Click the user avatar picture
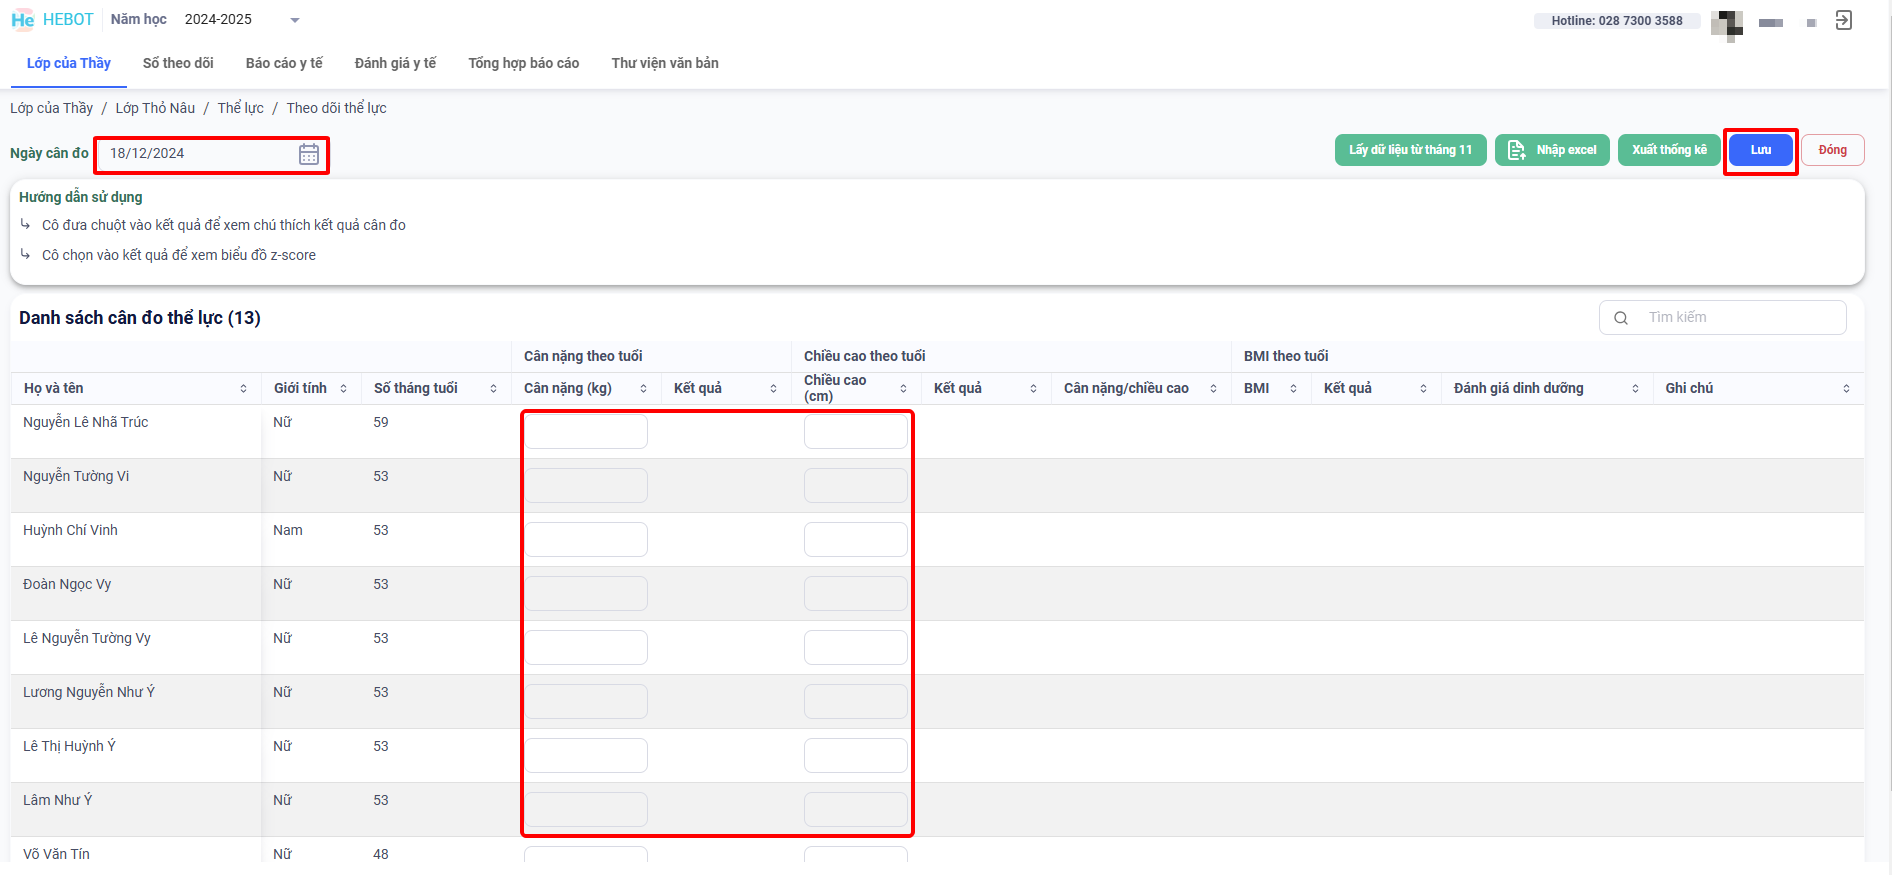 click(x=1726, y=22)
